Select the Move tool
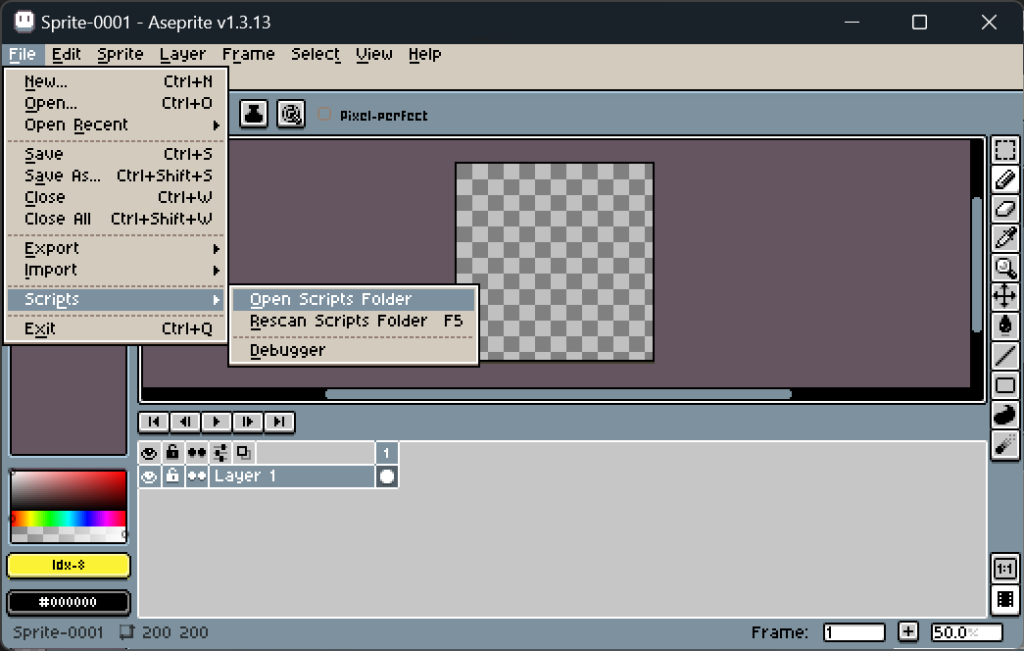The height and width of the screenshot is (651, 1024). point(1005,296)
